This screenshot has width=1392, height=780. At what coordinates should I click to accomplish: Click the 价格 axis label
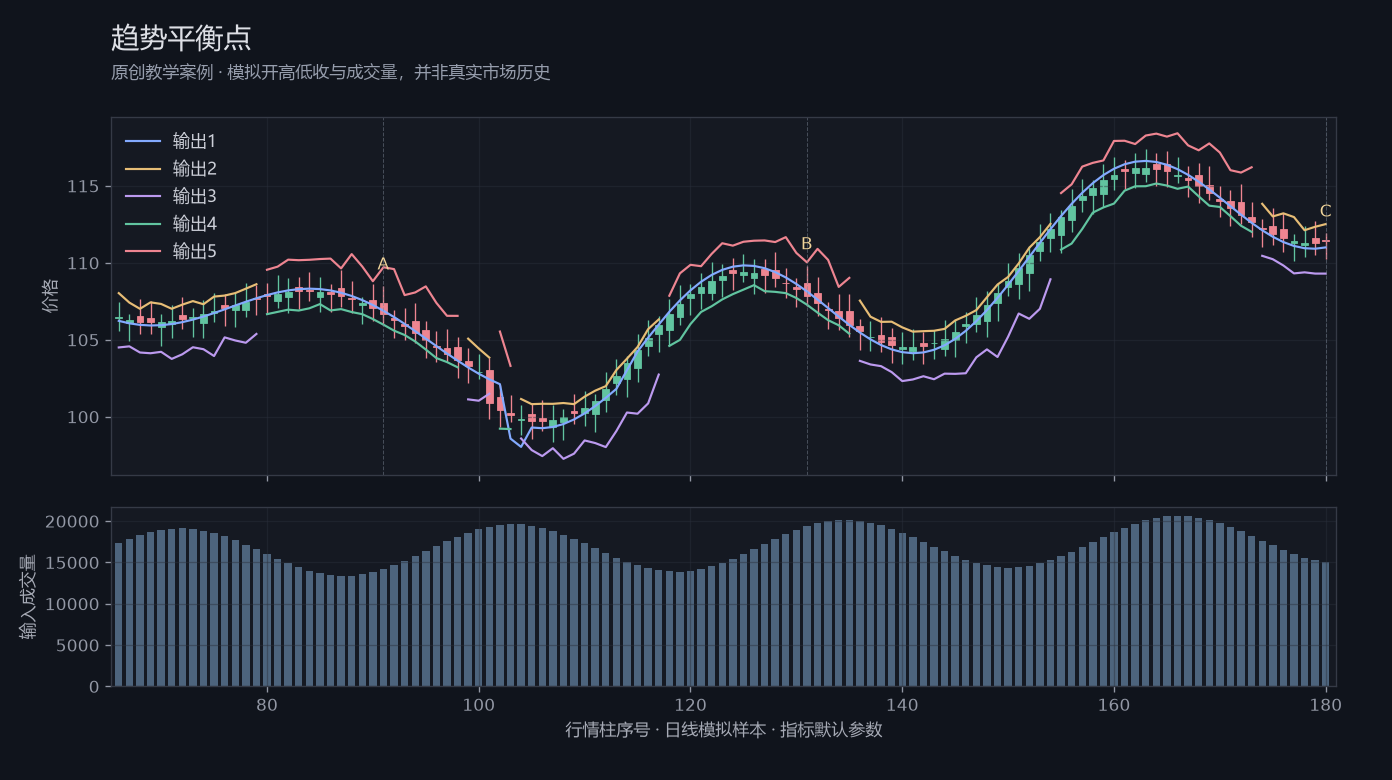pos(51,296)
